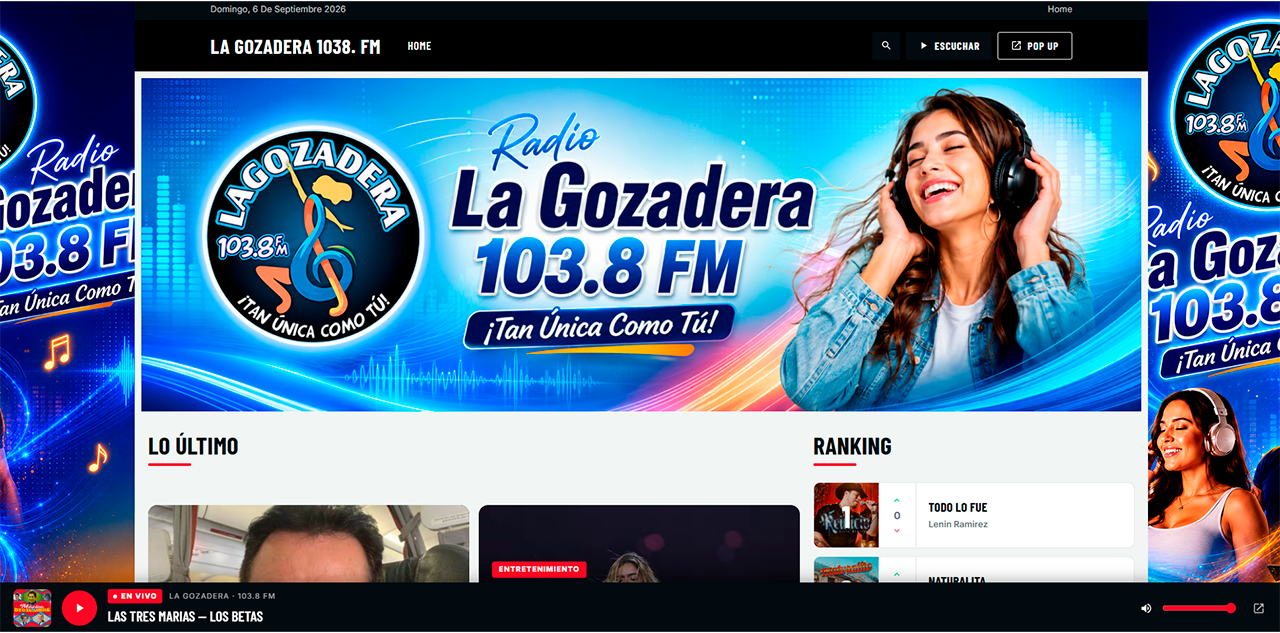Click the date Domingo, 6 De Septiembre 2026
Image resolution: width=1280 pixels, height=633 pixels.
tap(278, 9)
